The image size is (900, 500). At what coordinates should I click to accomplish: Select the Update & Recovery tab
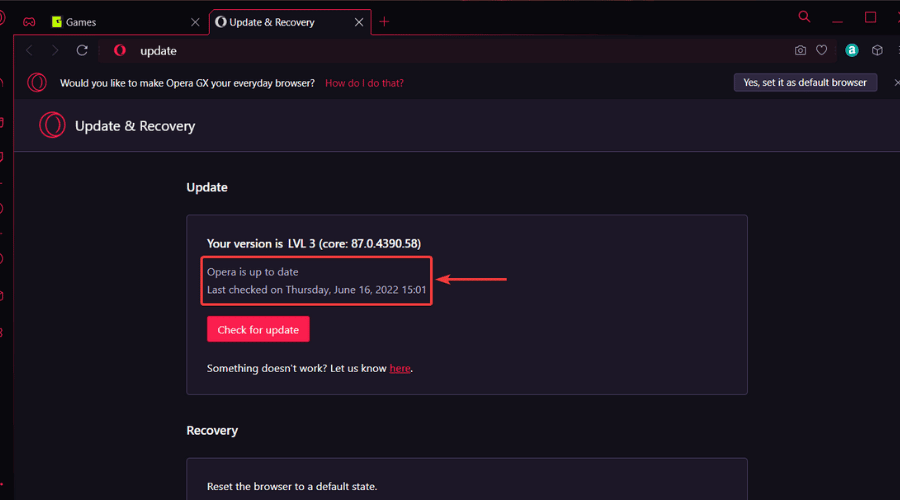[290, 22]
